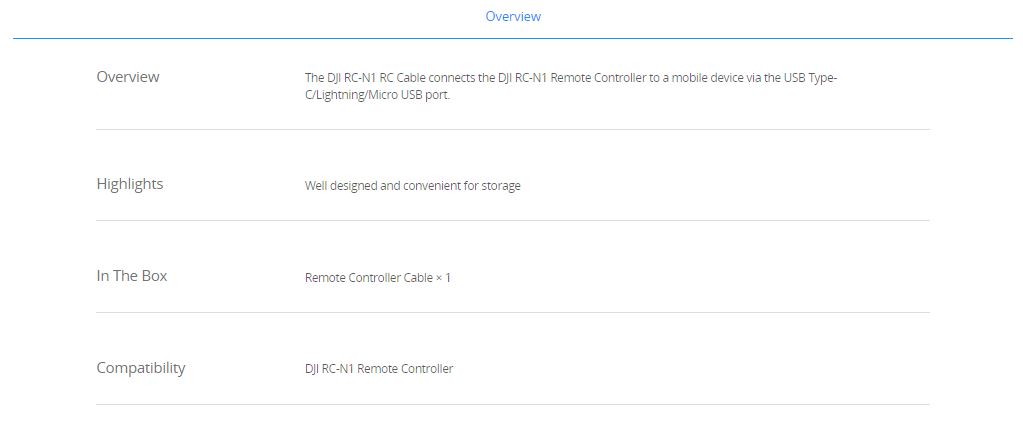Click the DJI RC-N1 RC Cable description paragraph
Viewport: 1023px width, 429px height.
[x=571, y=86]
